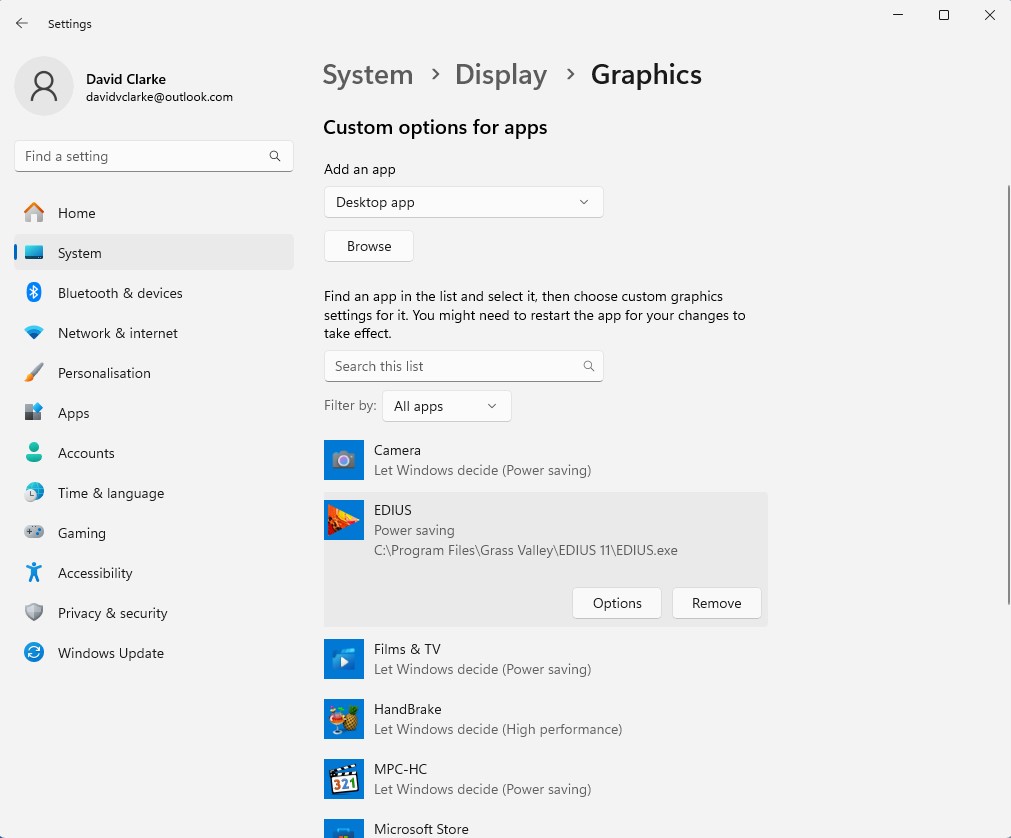Open the David Clarke profile avatar

tap(44, 86)
